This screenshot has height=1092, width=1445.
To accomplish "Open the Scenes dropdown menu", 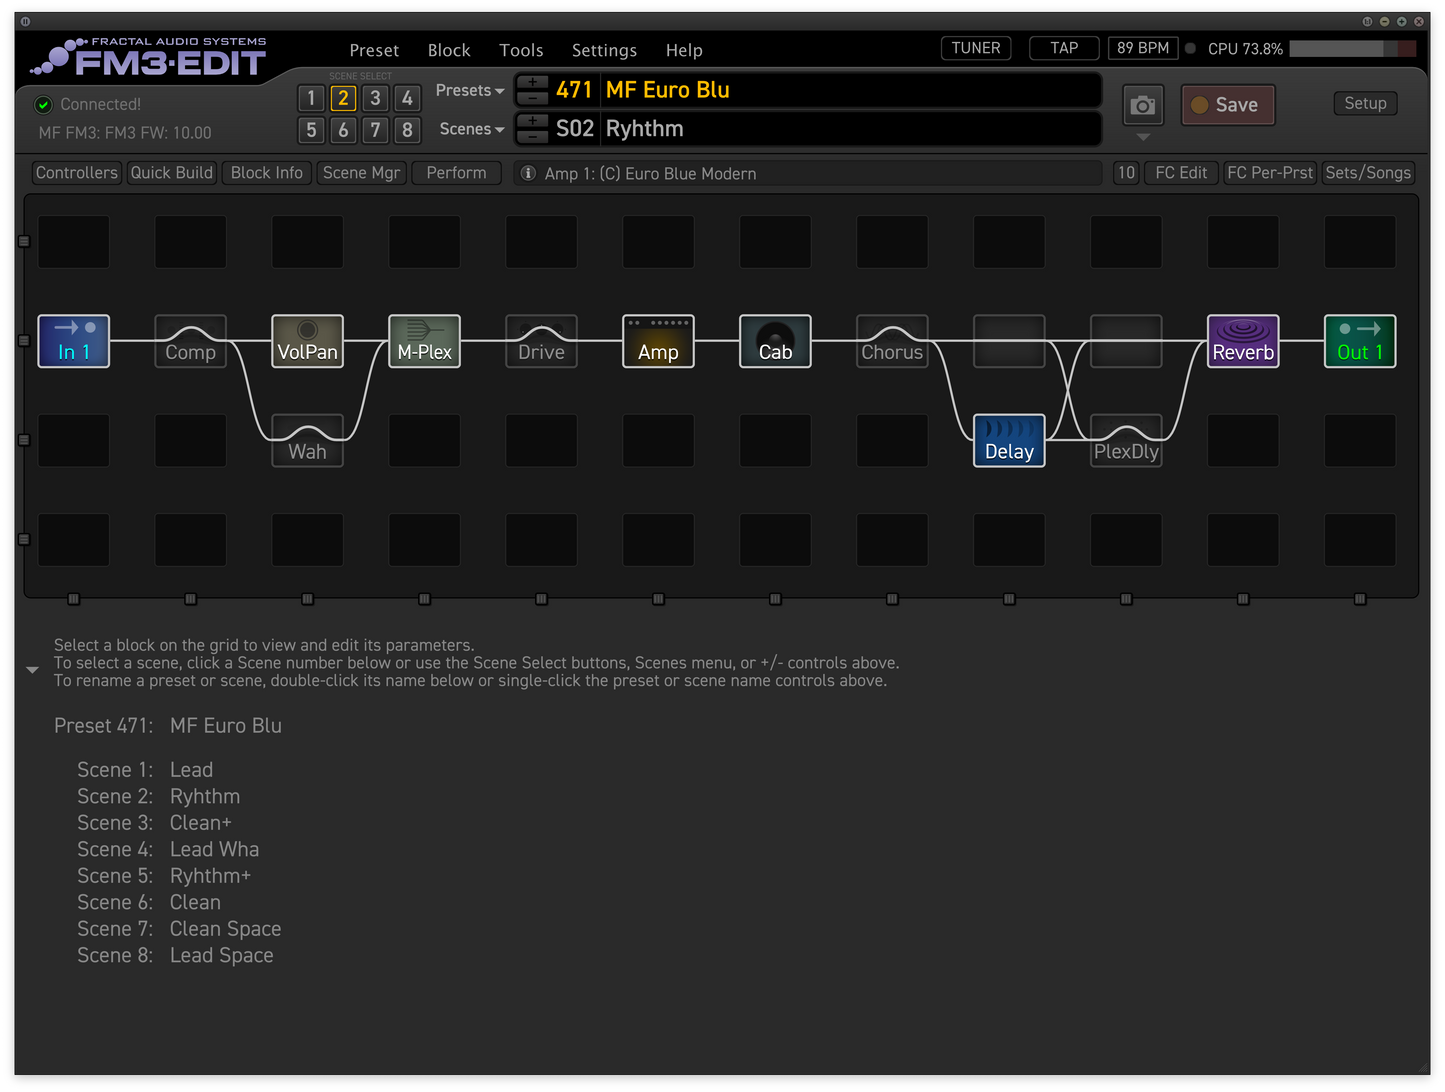I will [470, 129].
